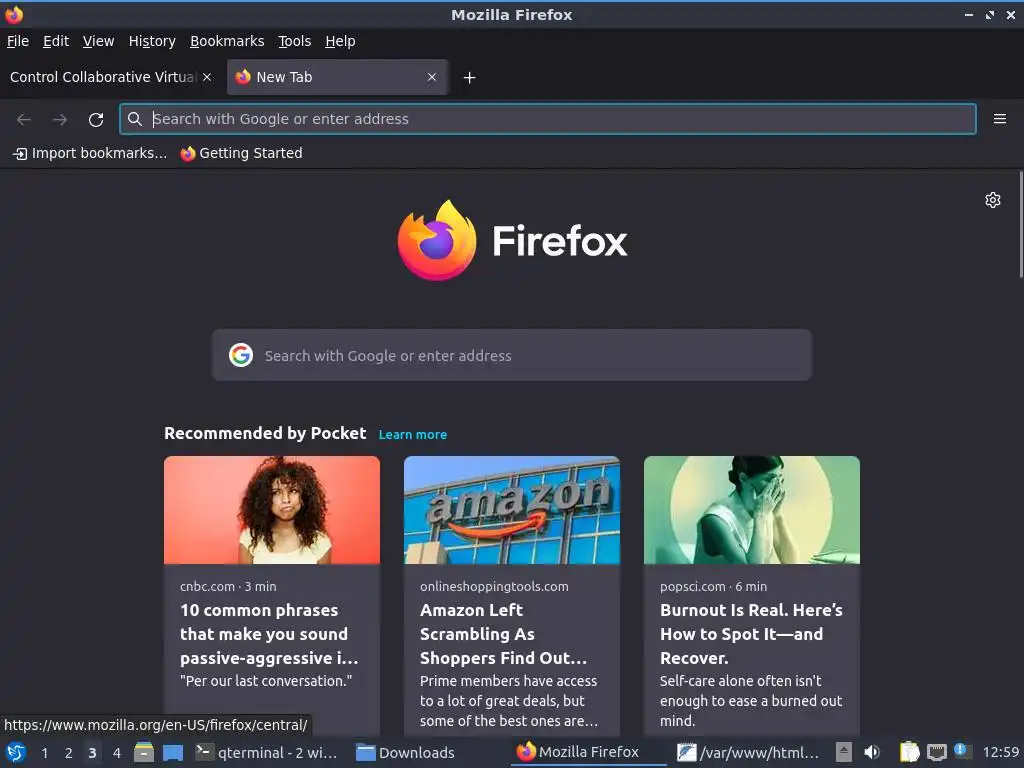This screenshot has width=1024, height=768.
Task: Open a new tab with plus button
Action: point(469,78)
